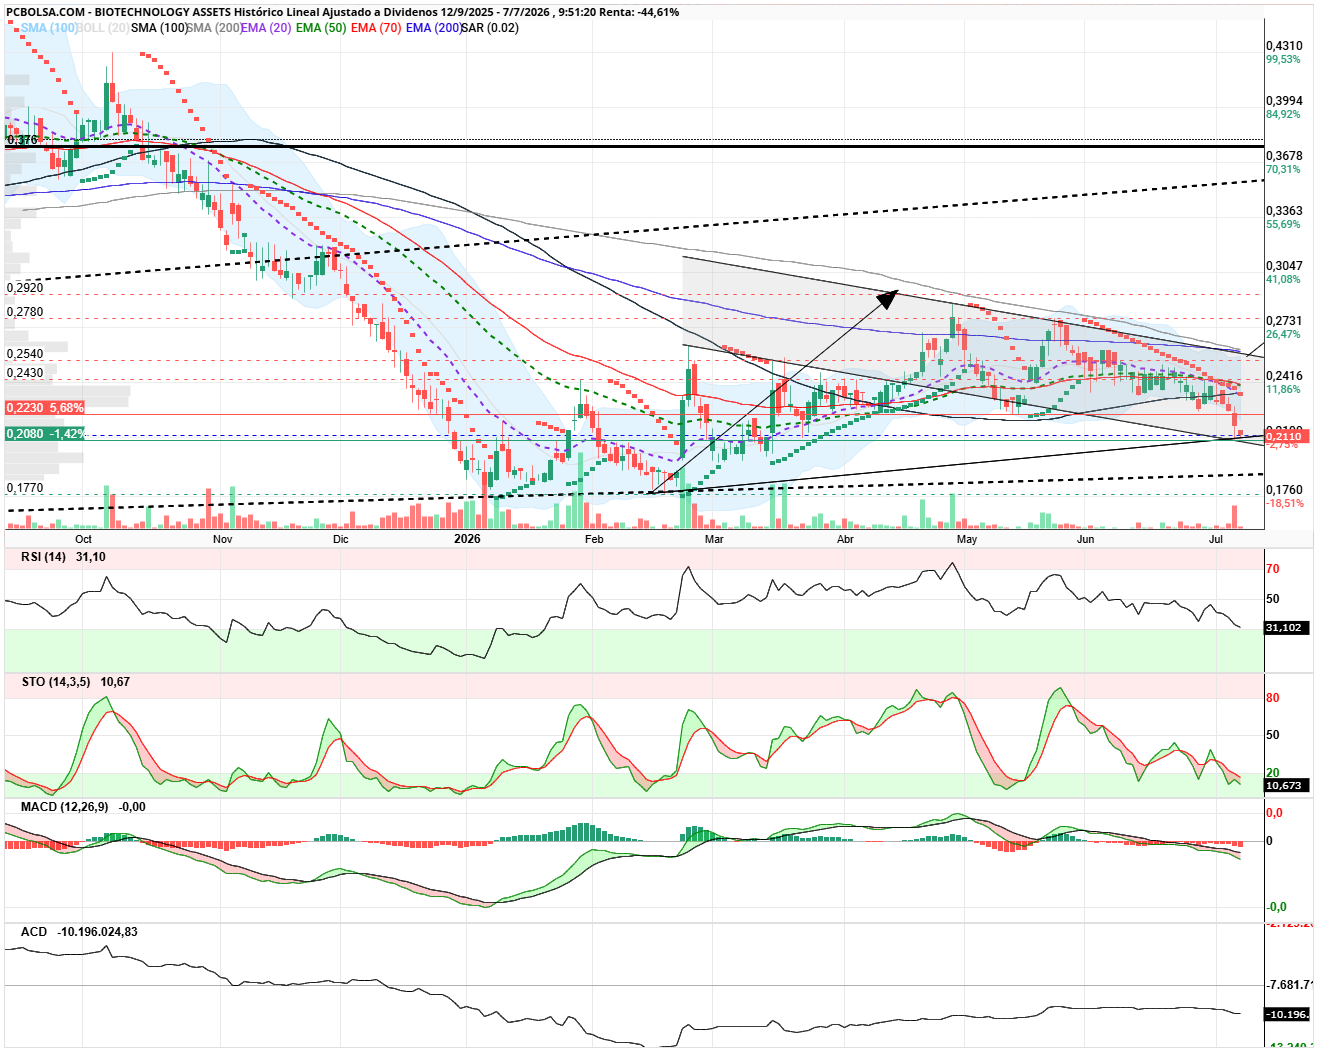Viewport: 1318px width, 1052px height.
Task: Click the ACD value box -10.196
Action: click(1287, 1014)
